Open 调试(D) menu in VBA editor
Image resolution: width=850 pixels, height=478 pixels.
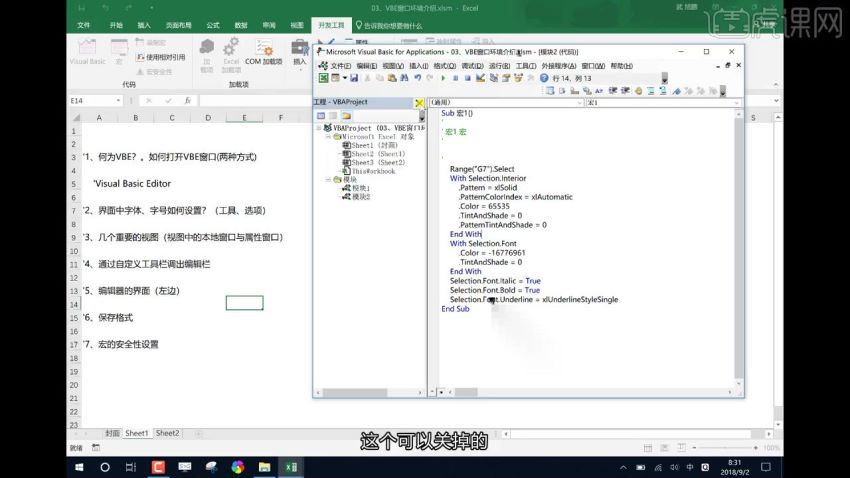(472, 66)
